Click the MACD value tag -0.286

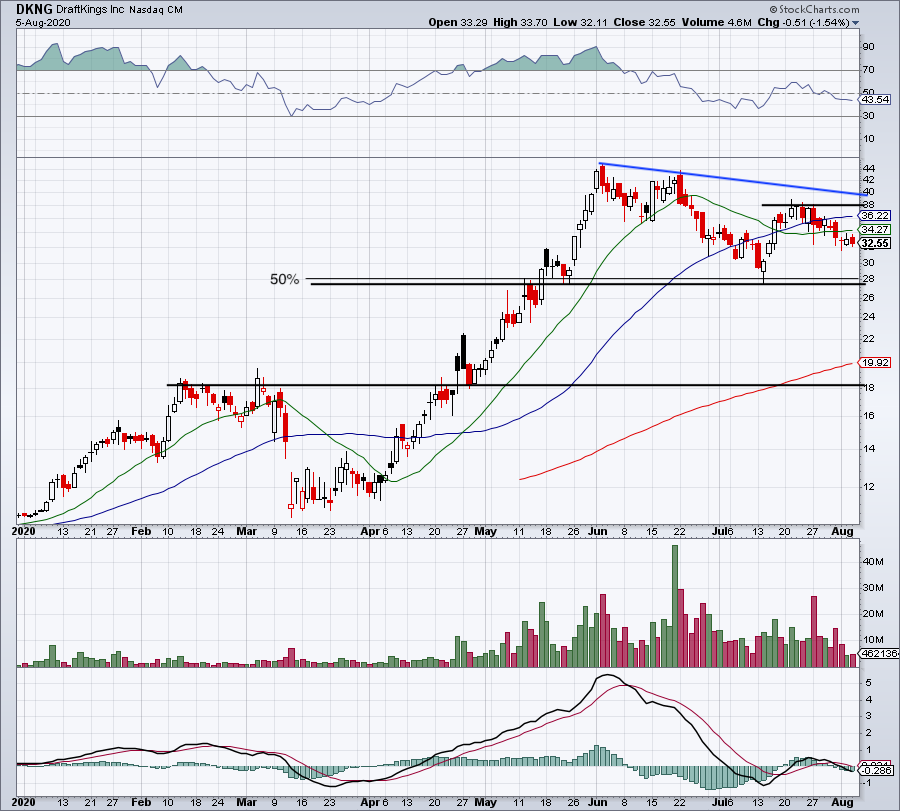pos(876,770)
